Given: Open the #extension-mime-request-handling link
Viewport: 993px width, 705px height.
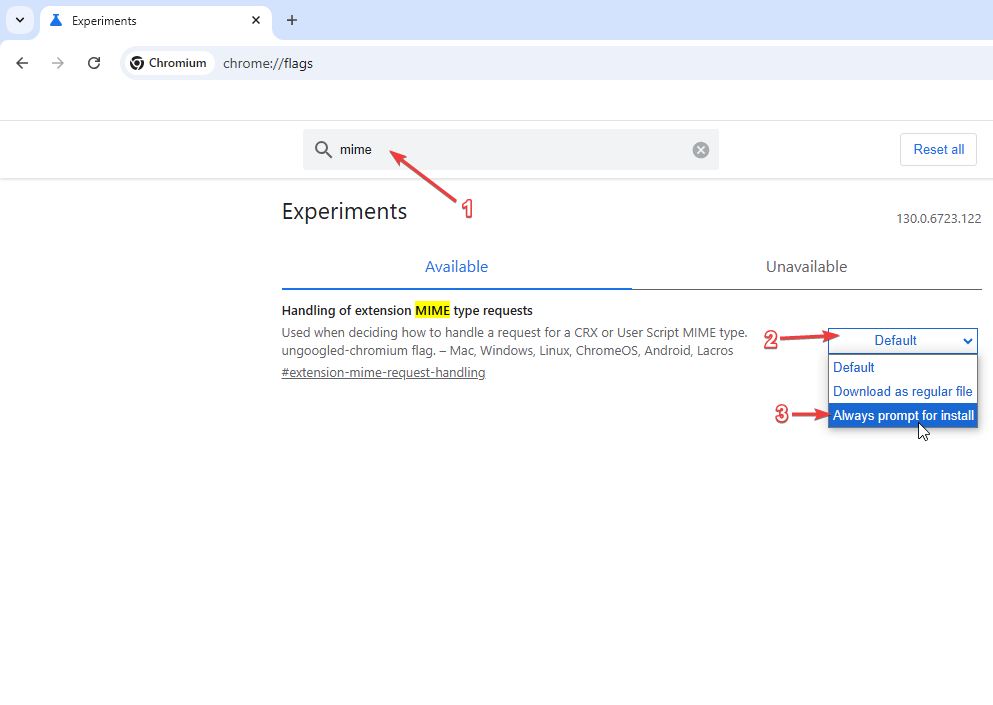Looking at the screenshot, I should 383,373.
